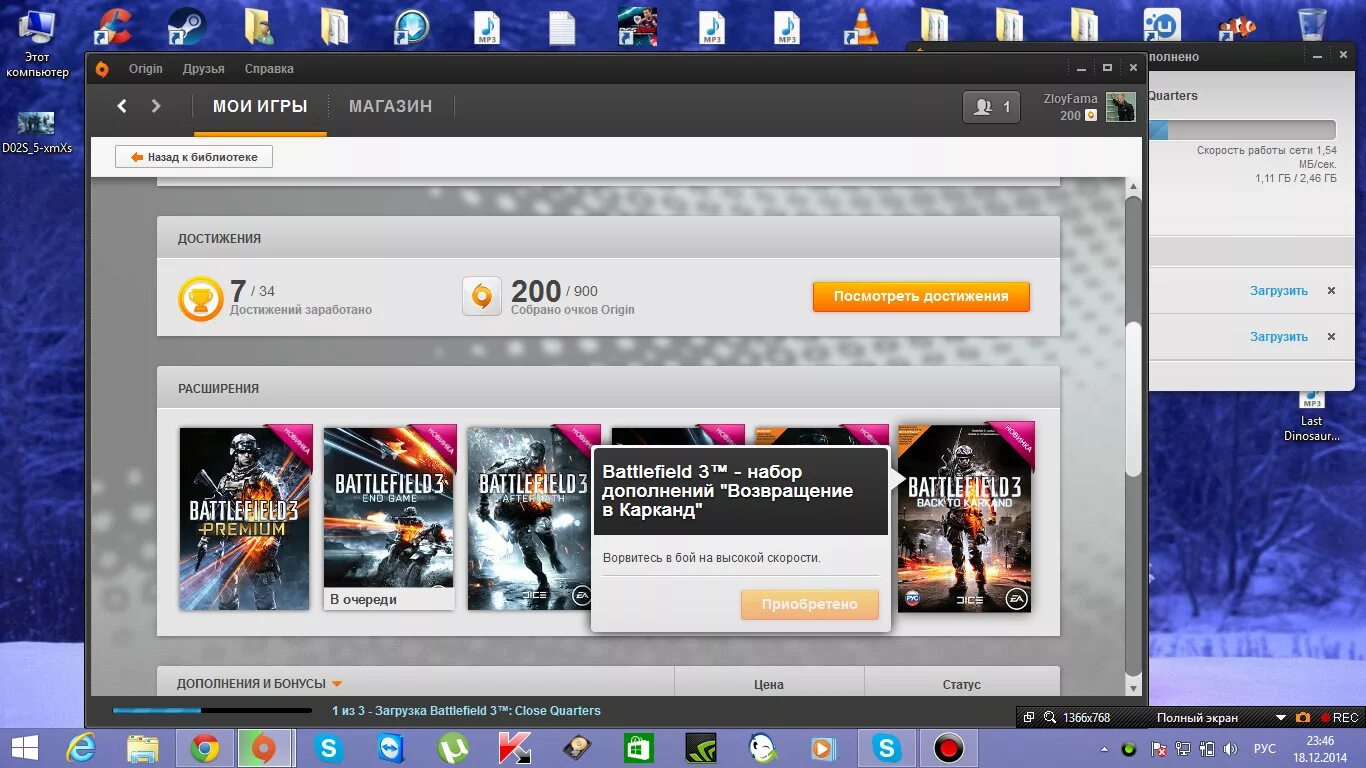Open NVIDIA app from taskbar
This screenshot has height=768, width=1366.
coord(701,748)
